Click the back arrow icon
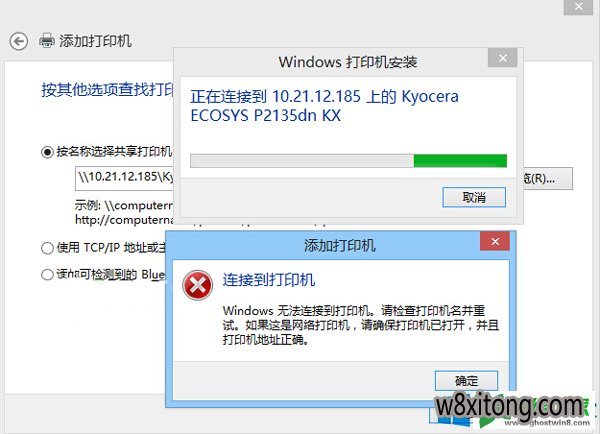The width and height of the screenshot is (600, 434). [18, 41]
